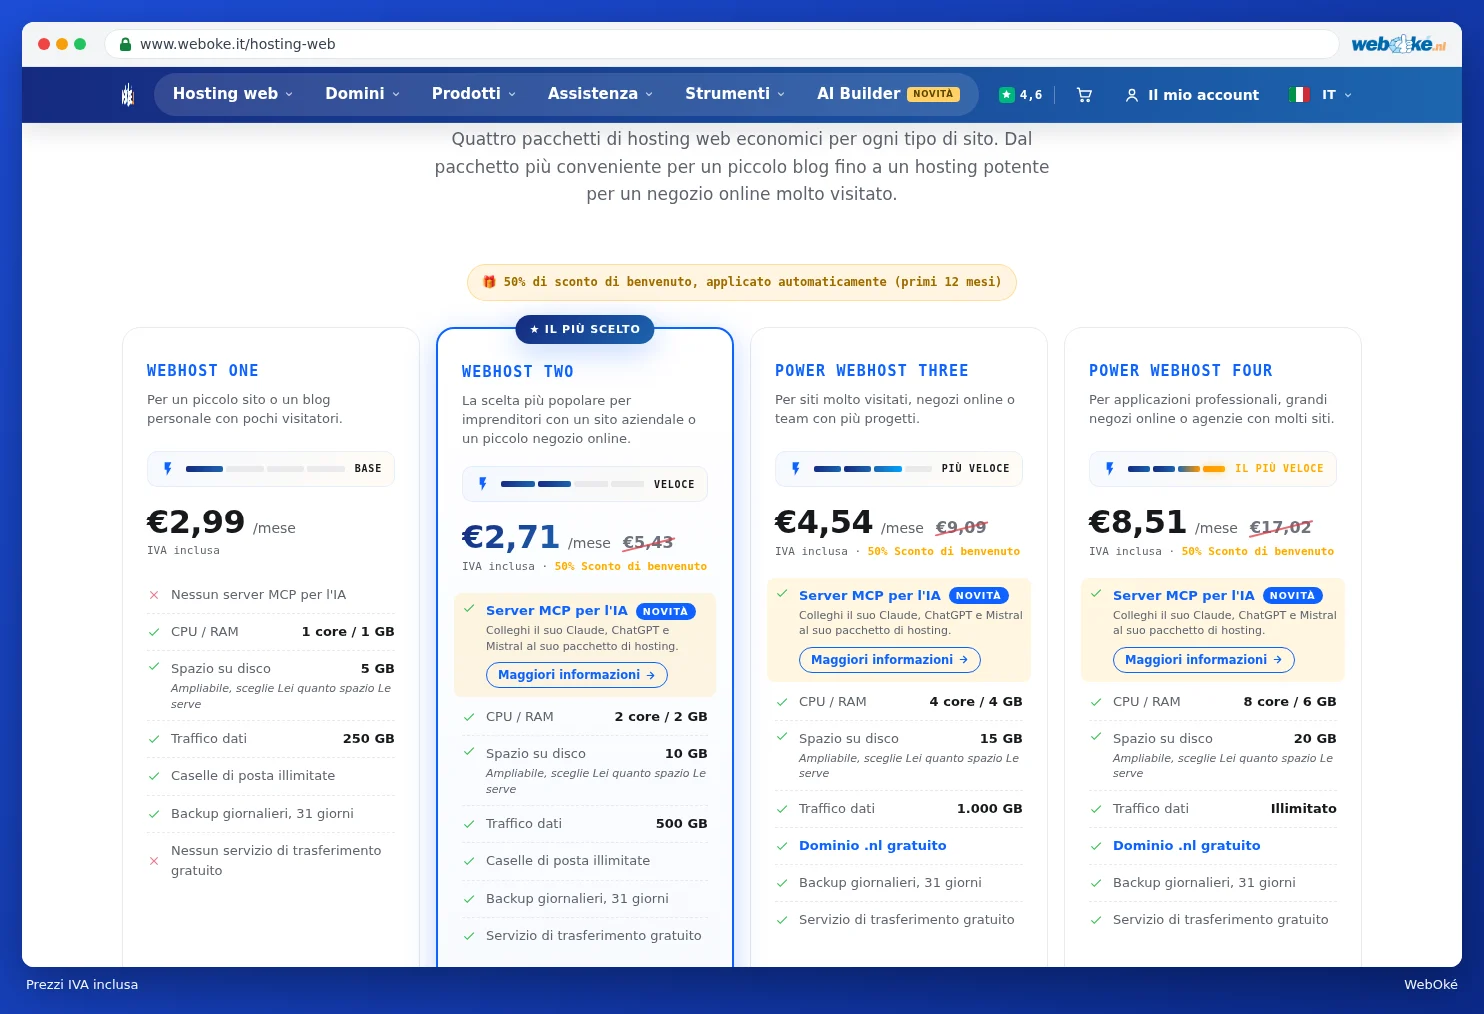1484x1014 pixels.
Task: Click the checkmark beside Webhost Two Server MCP
Action: coord(469,608)
